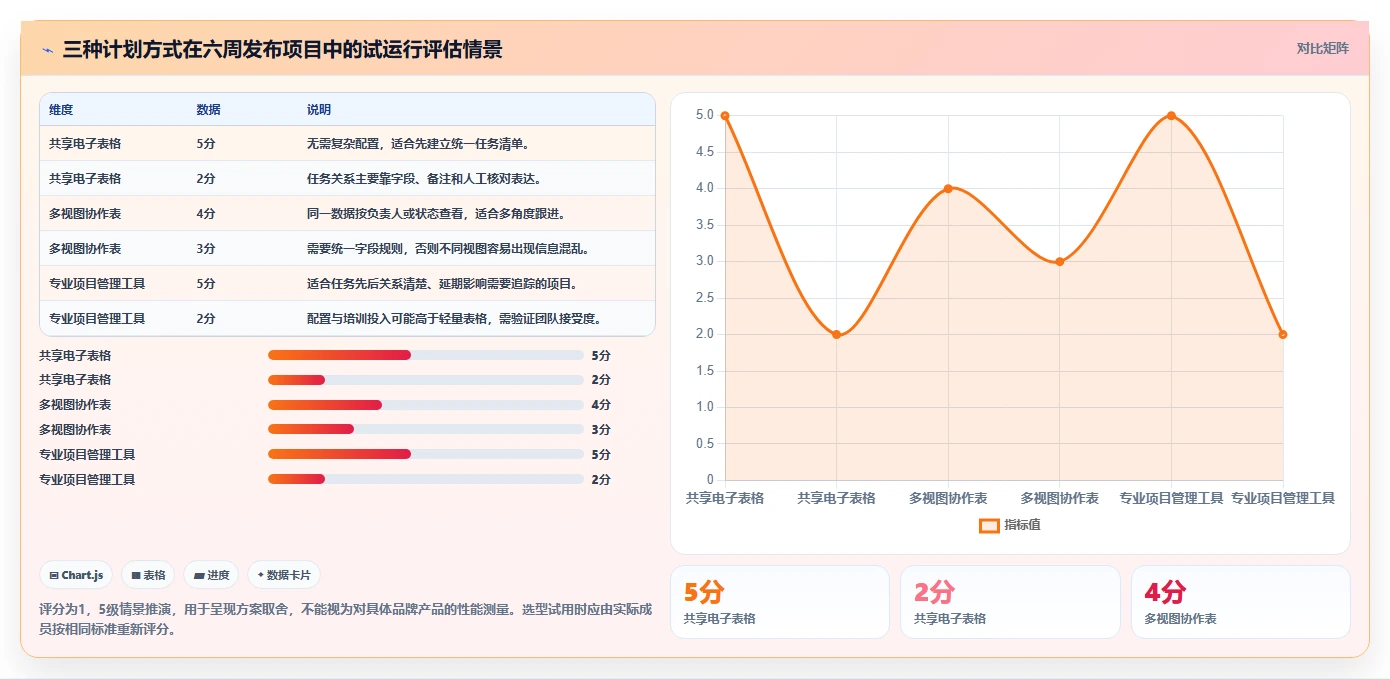Open the 5分 共享电子表格 data card
This screenshot has width=1390, height=679.
click(x=779, y=602)
